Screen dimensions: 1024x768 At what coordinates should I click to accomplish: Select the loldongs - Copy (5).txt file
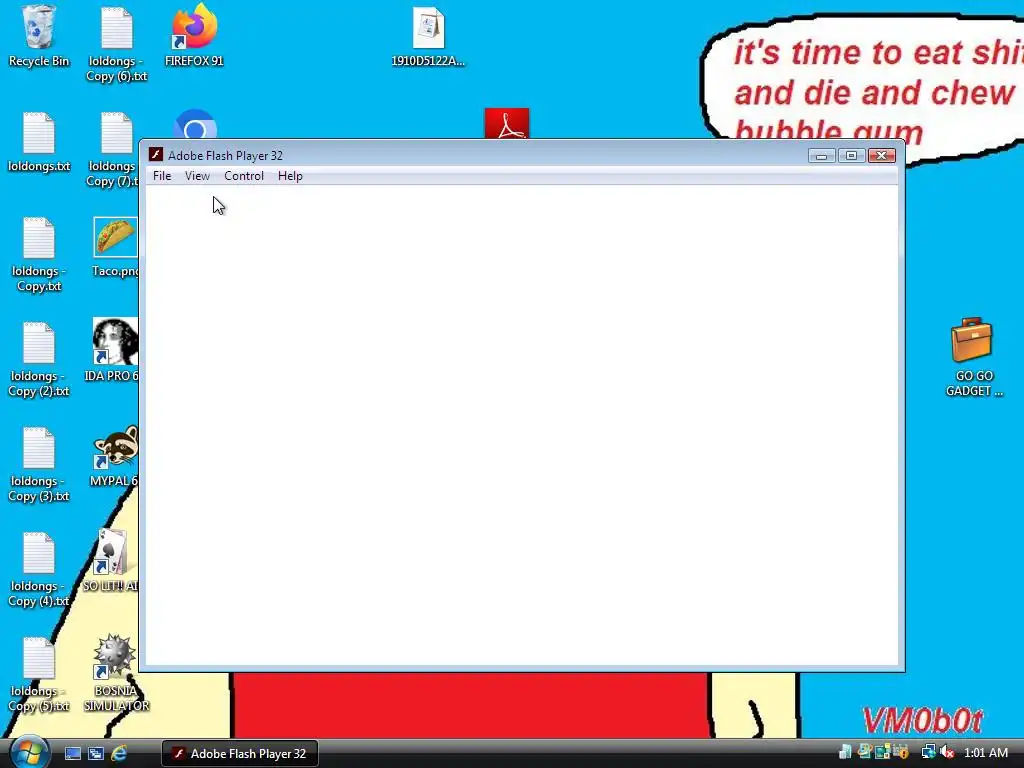click(39, 674)
